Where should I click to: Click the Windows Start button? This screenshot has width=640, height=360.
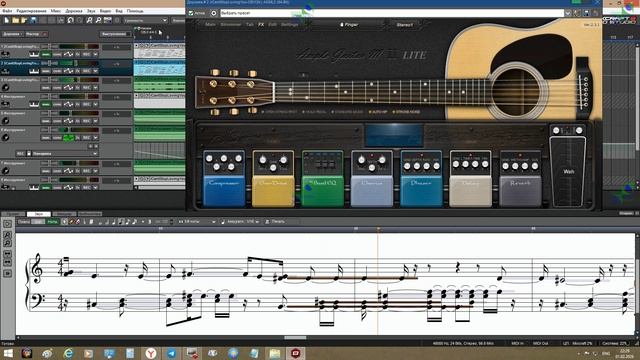(8, 353)
